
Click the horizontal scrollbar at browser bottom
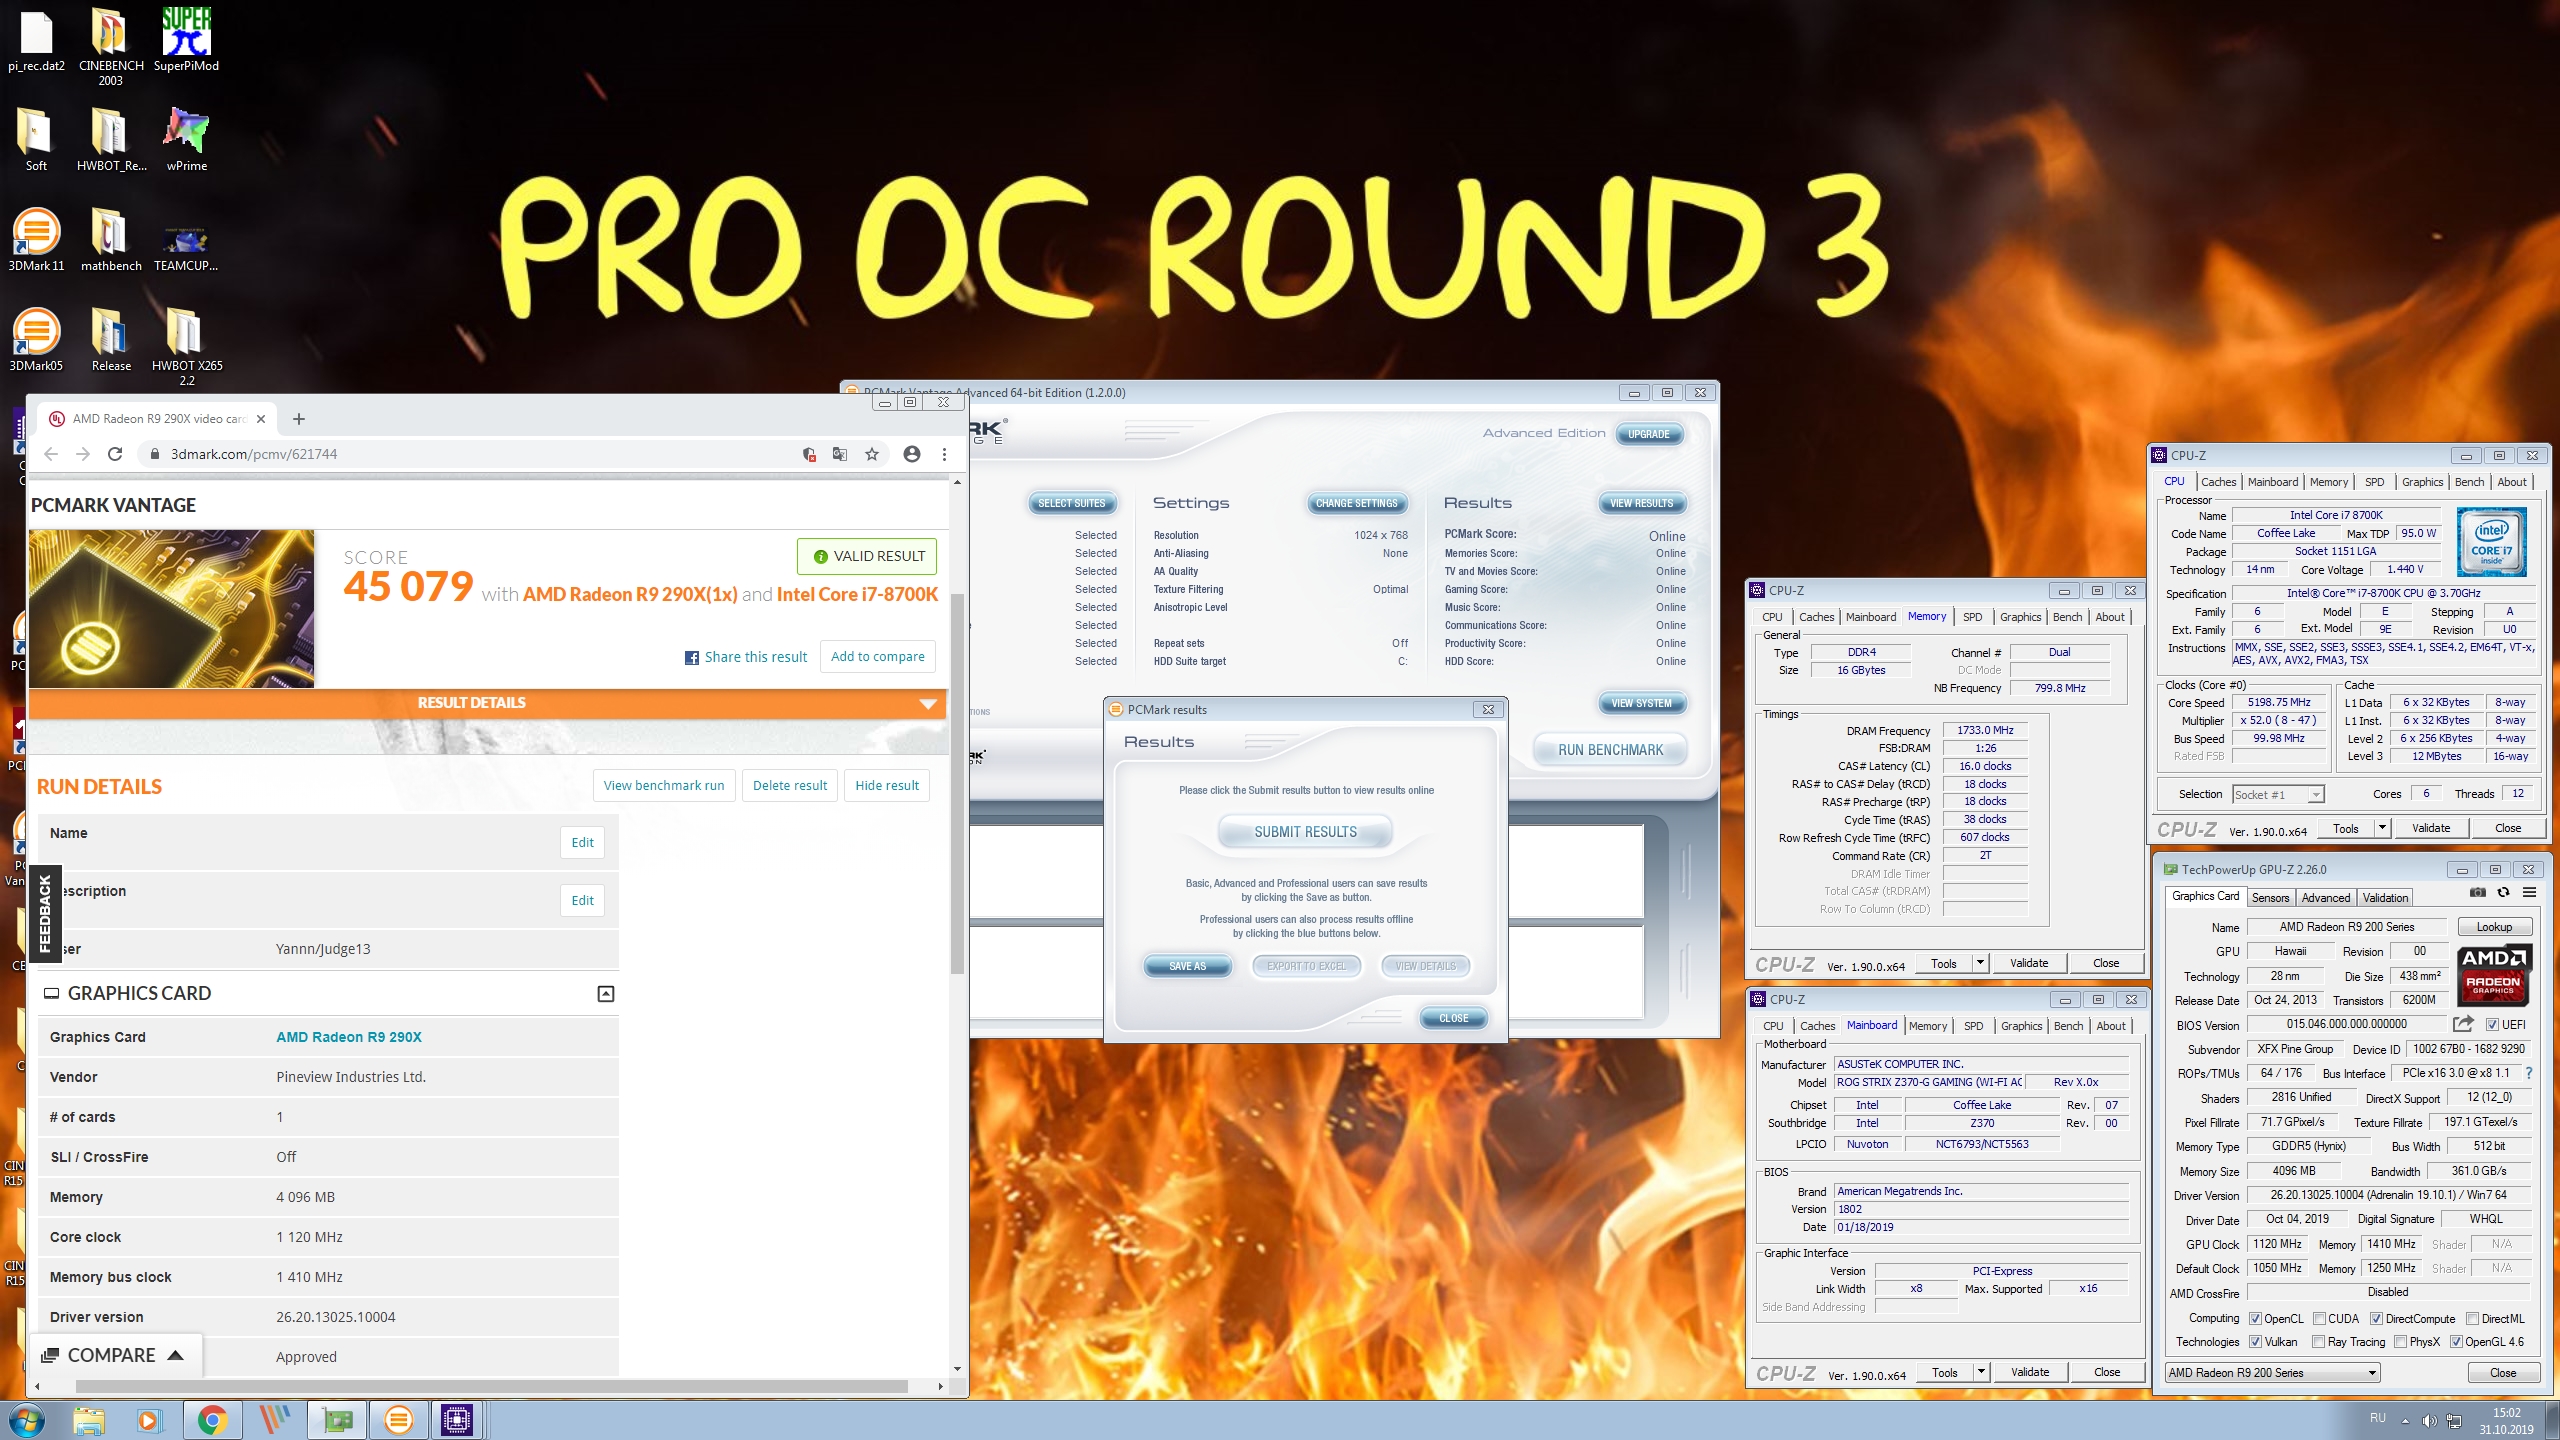pyautogui.click(x=492, y=1386)
